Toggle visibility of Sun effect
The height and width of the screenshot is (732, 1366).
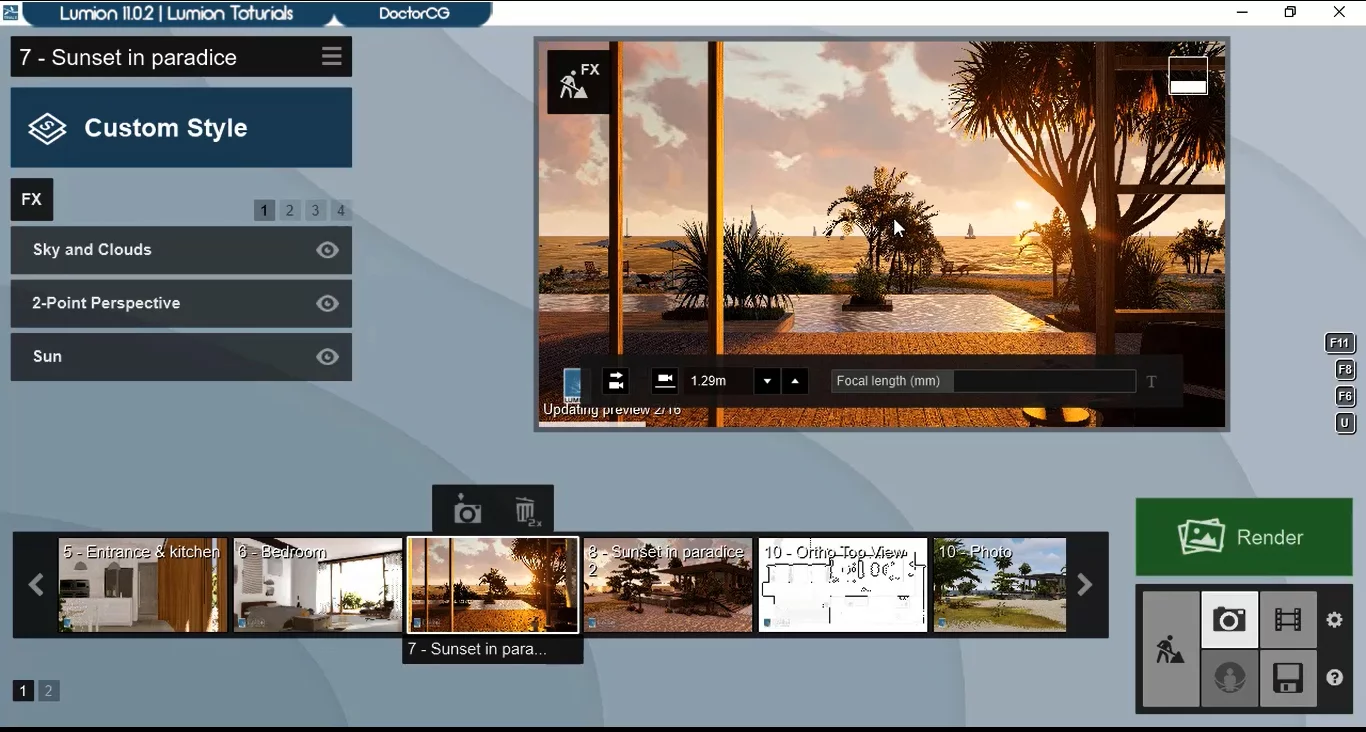(327, 357)
